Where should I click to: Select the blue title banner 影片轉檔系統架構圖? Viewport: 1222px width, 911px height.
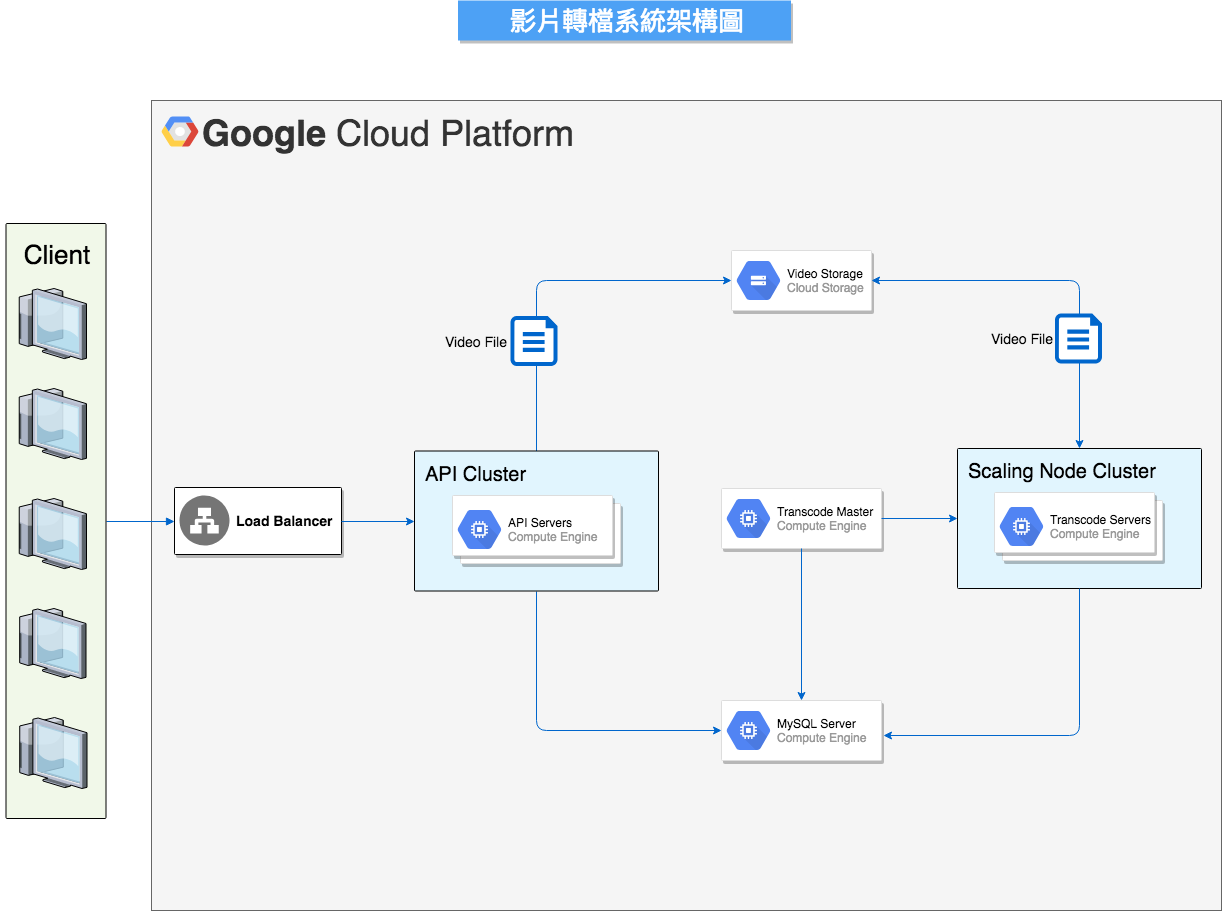pyautogui.click(x=625, y=21)
